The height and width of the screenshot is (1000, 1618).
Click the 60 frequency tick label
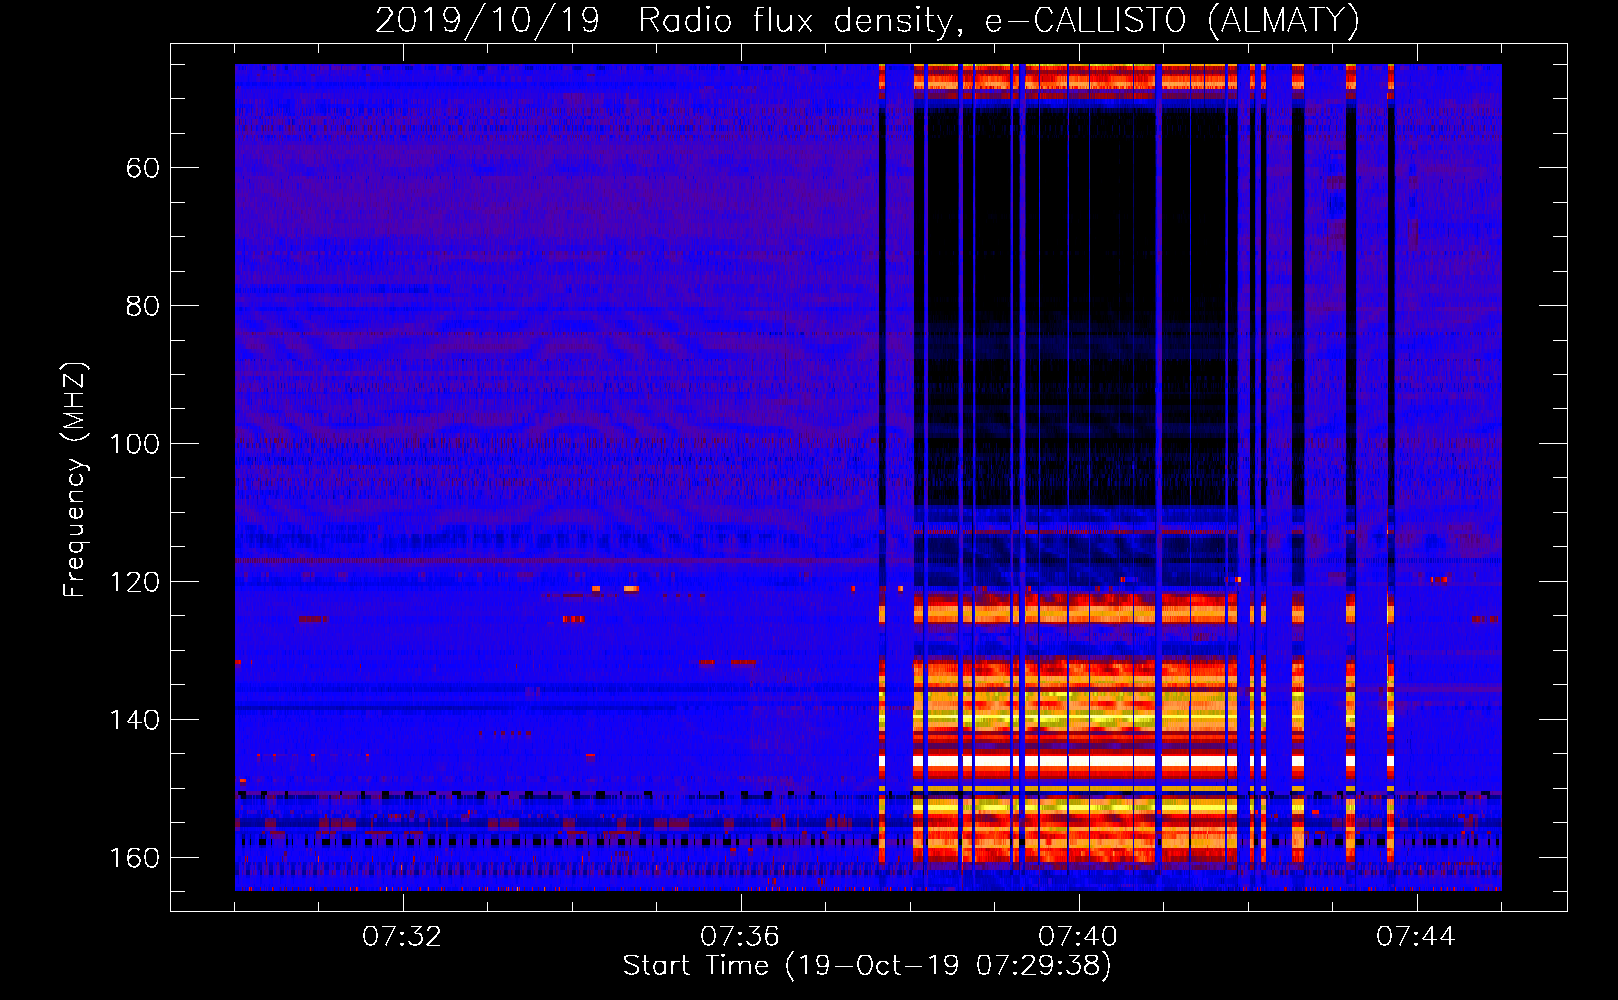click(x=143, y=168)
